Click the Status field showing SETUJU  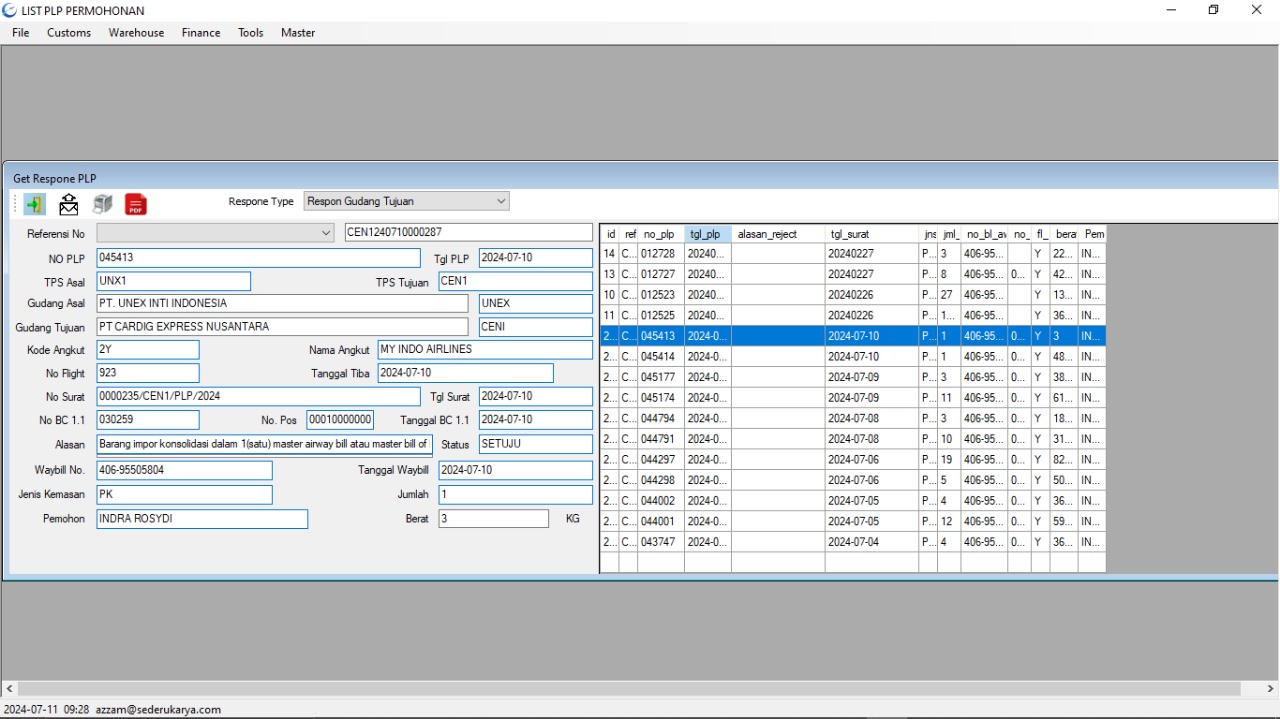pos(535,444)
